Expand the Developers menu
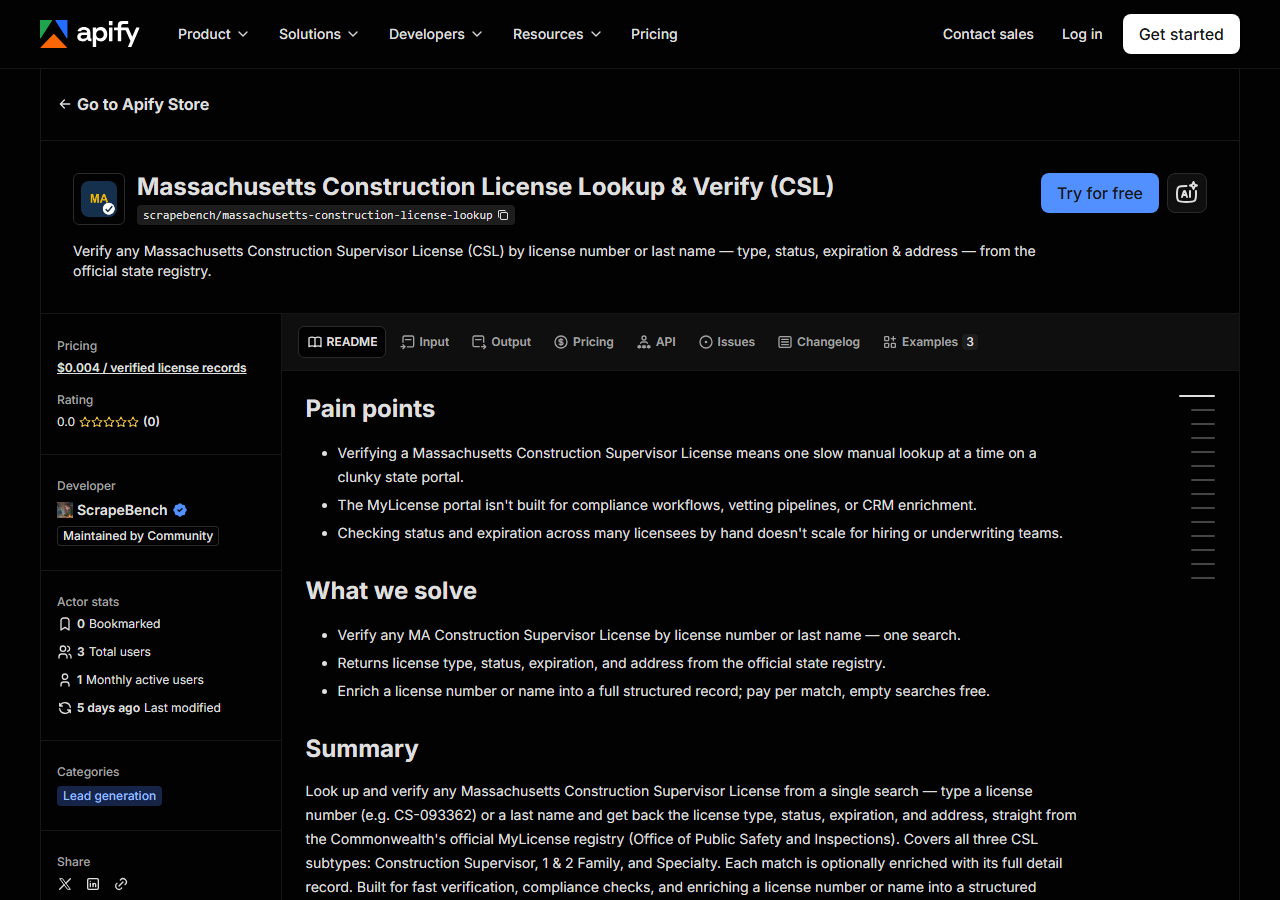This screenshot has height=900, width=1280. (x=436, y=34)
